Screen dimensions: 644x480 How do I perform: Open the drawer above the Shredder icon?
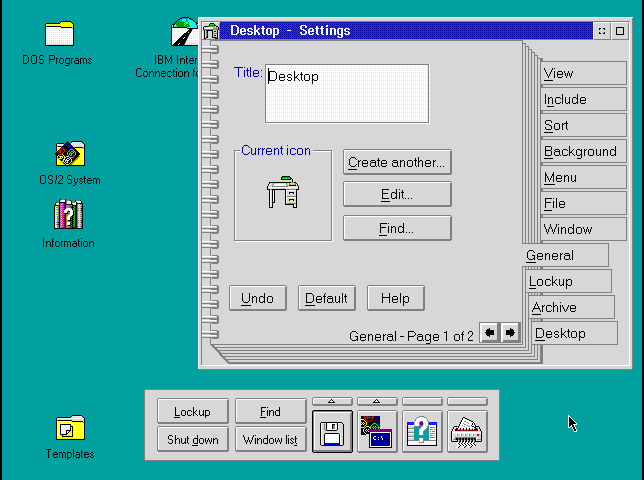click(467, 401)
